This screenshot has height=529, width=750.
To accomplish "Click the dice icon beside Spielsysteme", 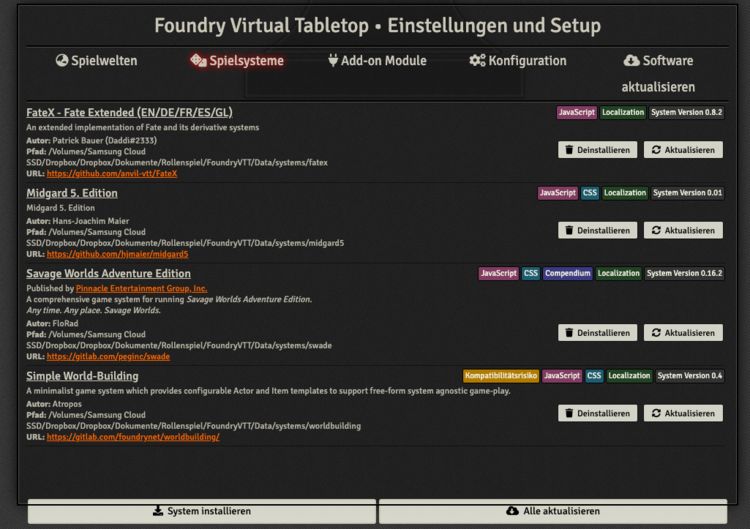I will coord(198,61).
